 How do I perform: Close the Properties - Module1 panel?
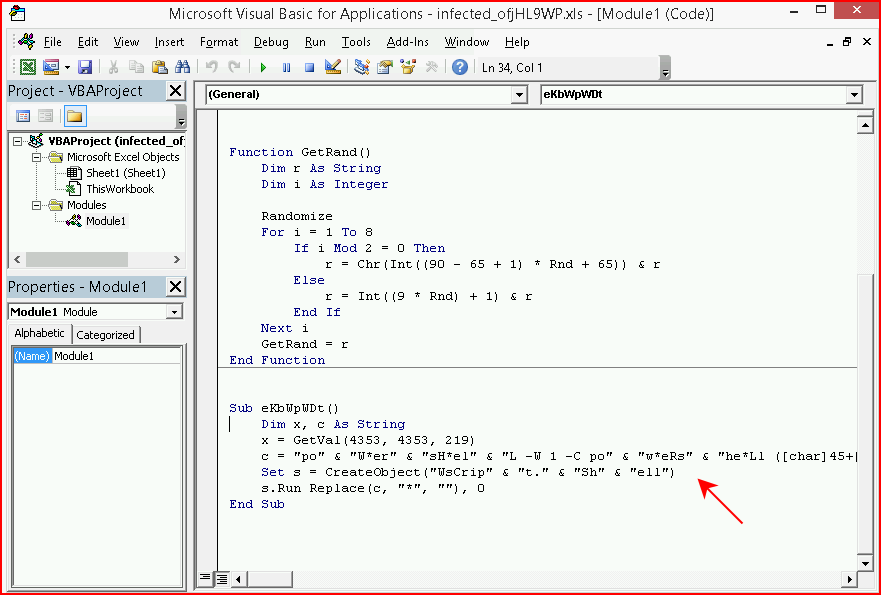coord(175,287)
